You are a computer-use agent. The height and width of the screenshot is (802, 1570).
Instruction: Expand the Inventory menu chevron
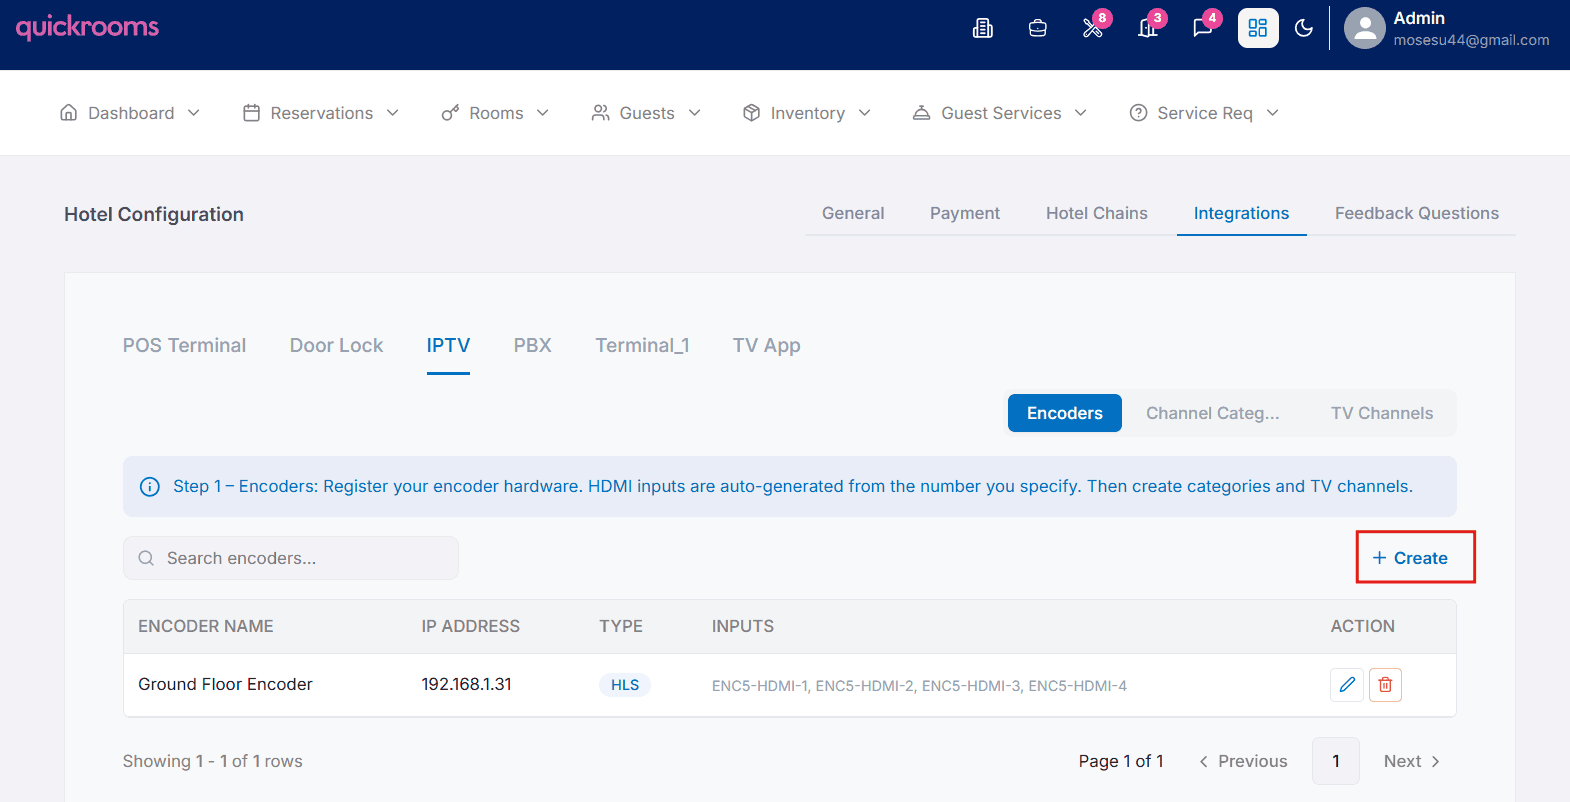[x=865, y=113]
